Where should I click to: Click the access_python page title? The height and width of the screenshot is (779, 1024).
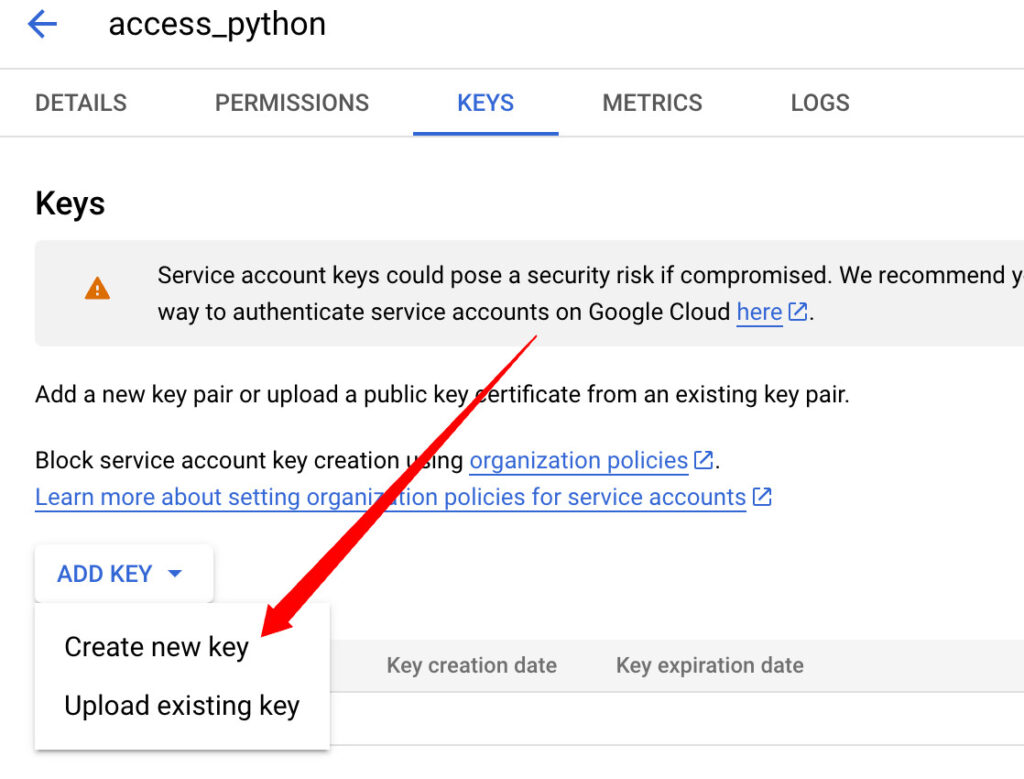click(x=217, y=25)
